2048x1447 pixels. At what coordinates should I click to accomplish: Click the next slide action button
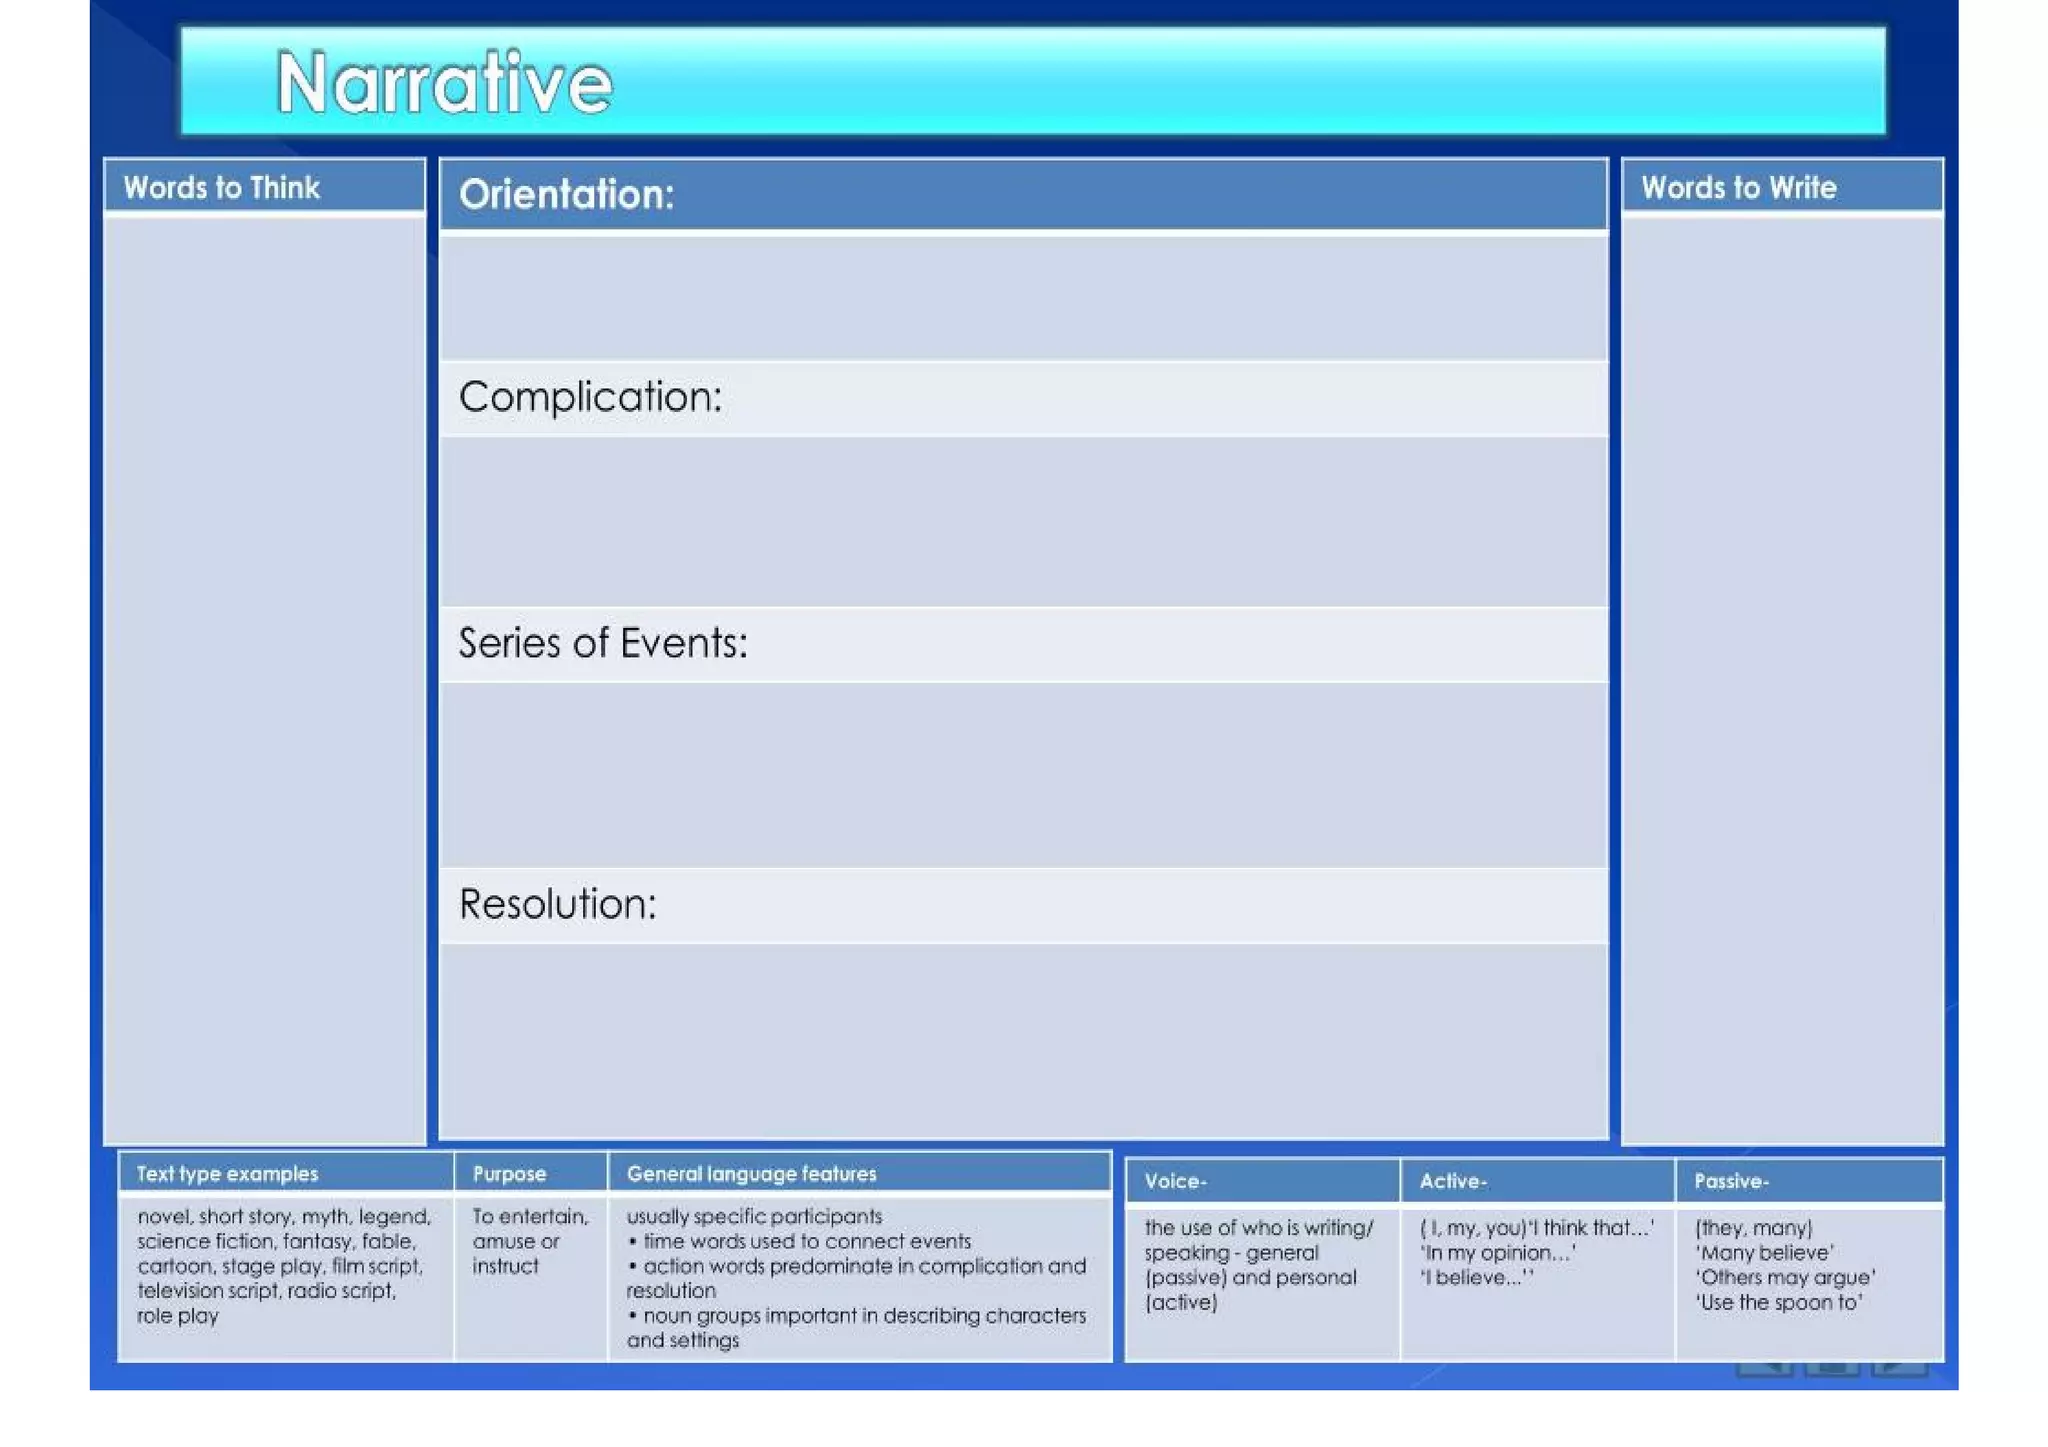(x=1900, y=1368)
